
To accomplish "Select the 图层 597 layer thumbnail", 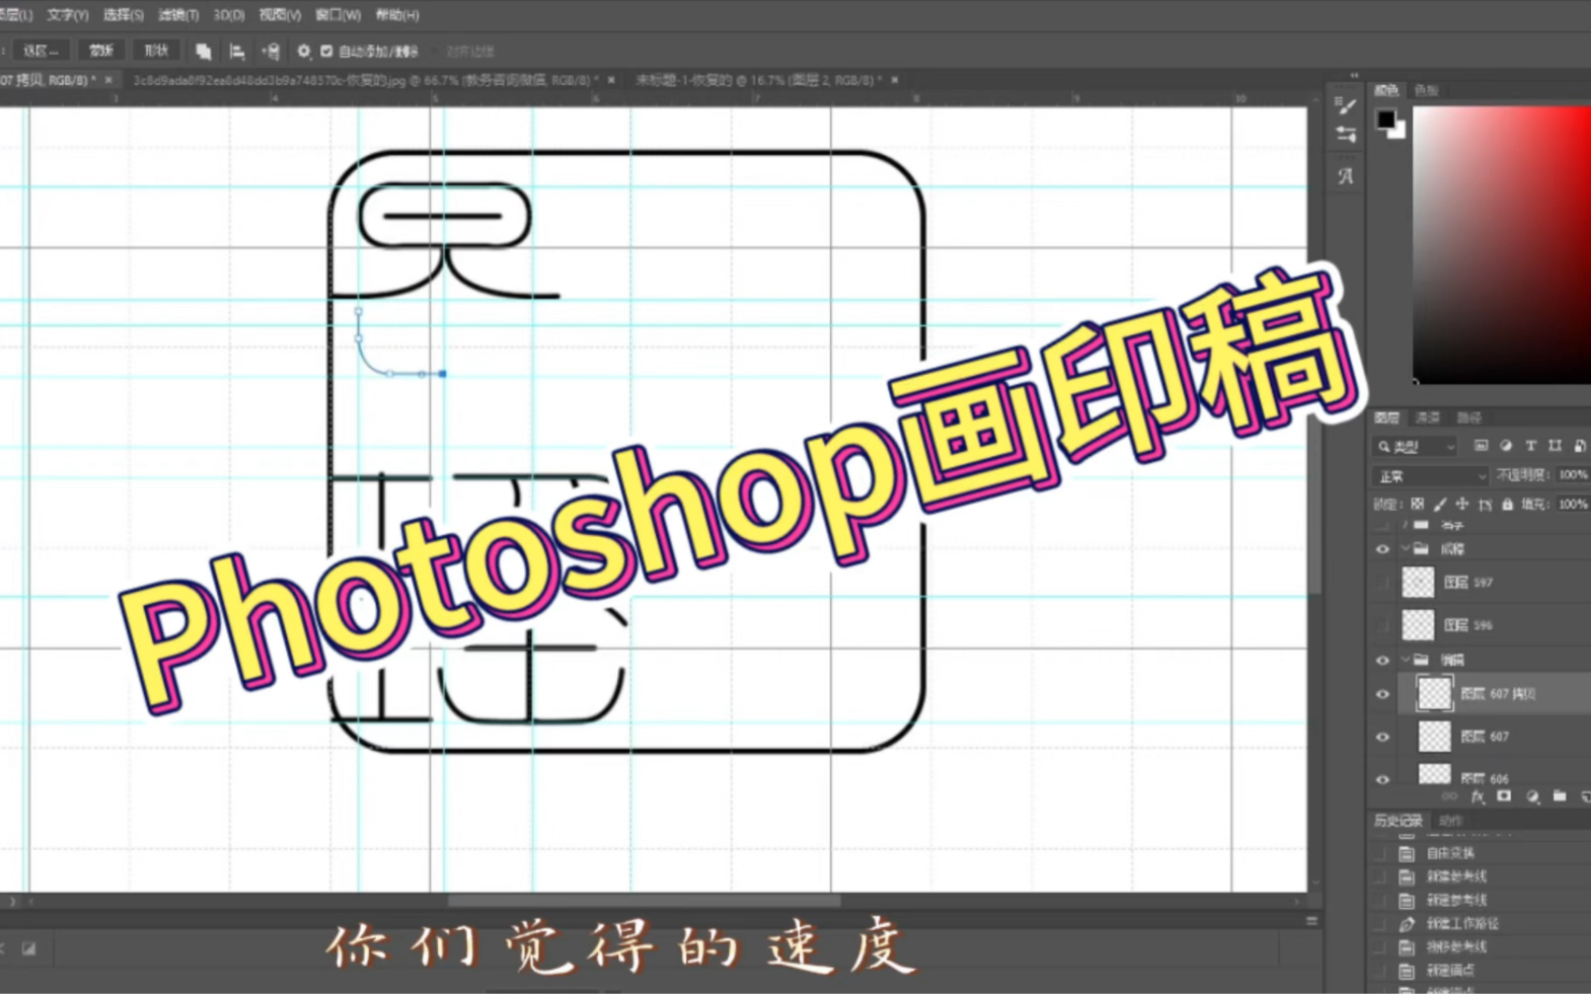I will (x=1418, y=582).
